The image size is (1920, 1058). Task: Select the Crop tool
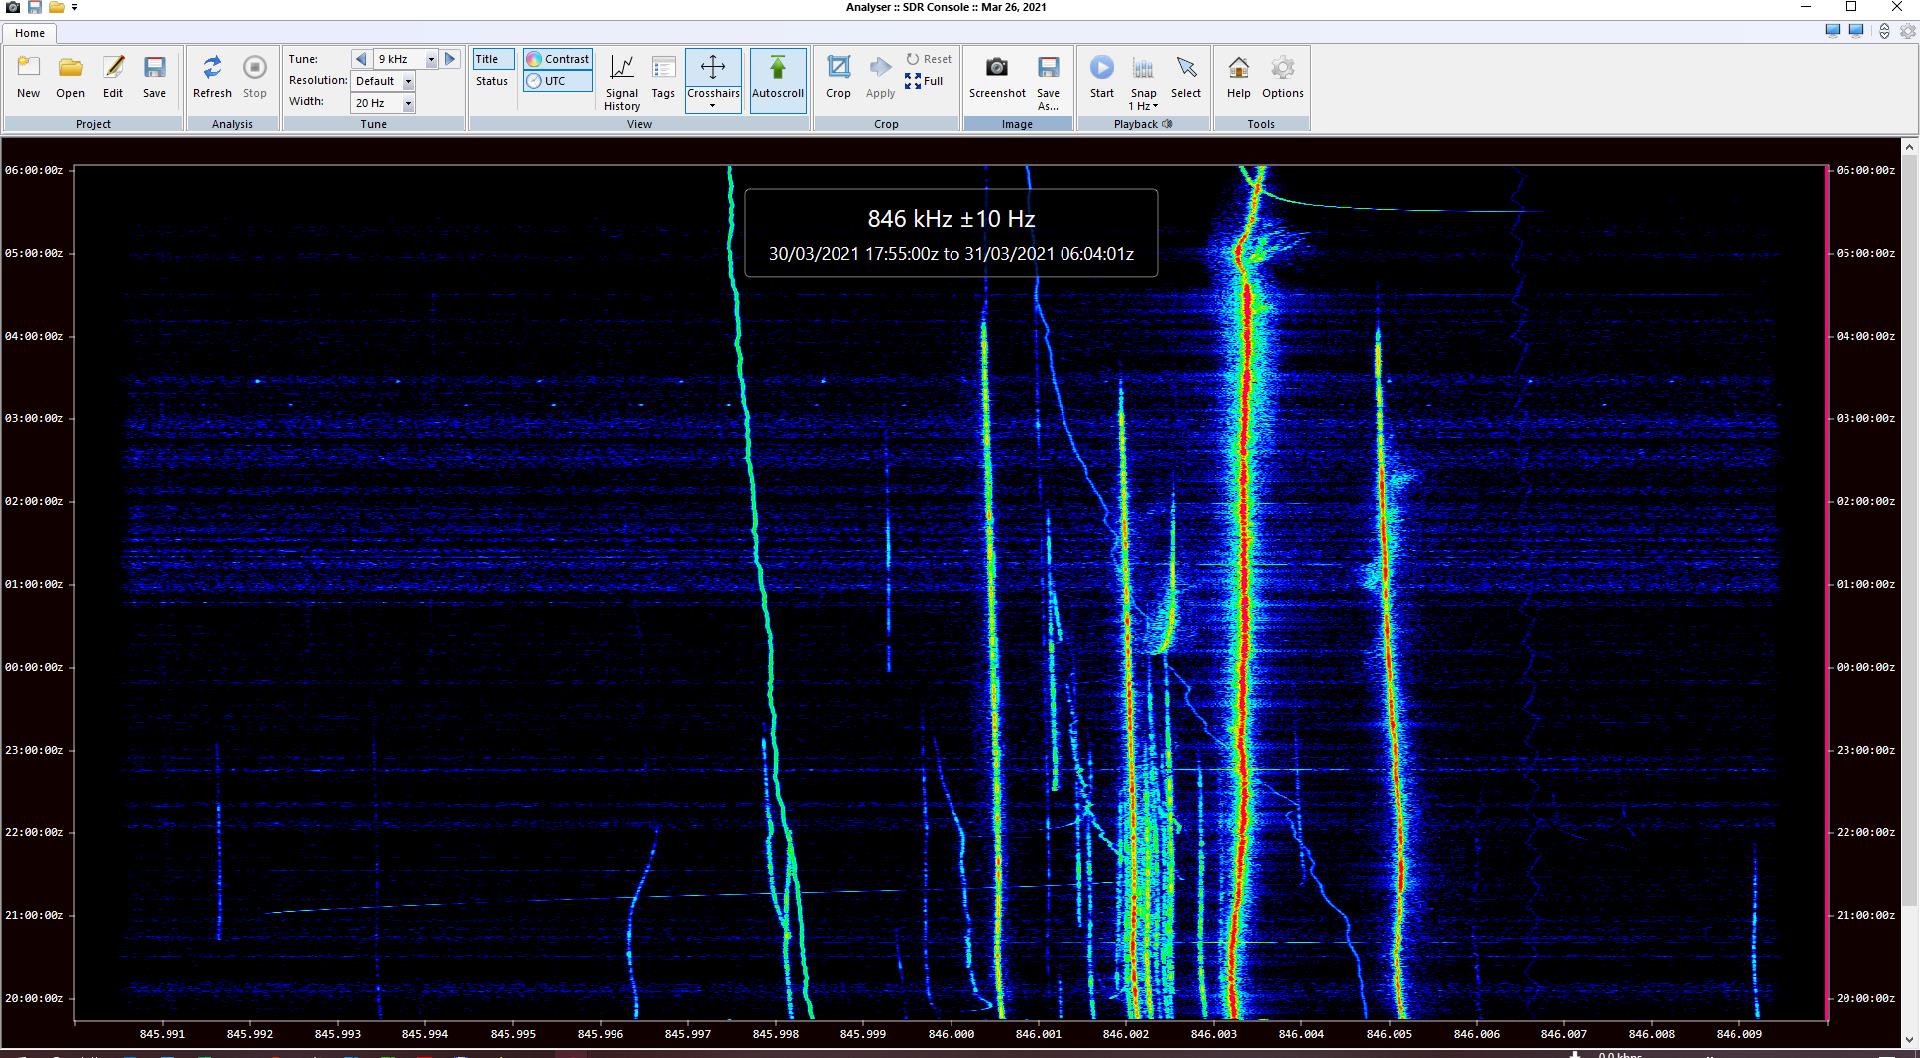click(838, 77)
